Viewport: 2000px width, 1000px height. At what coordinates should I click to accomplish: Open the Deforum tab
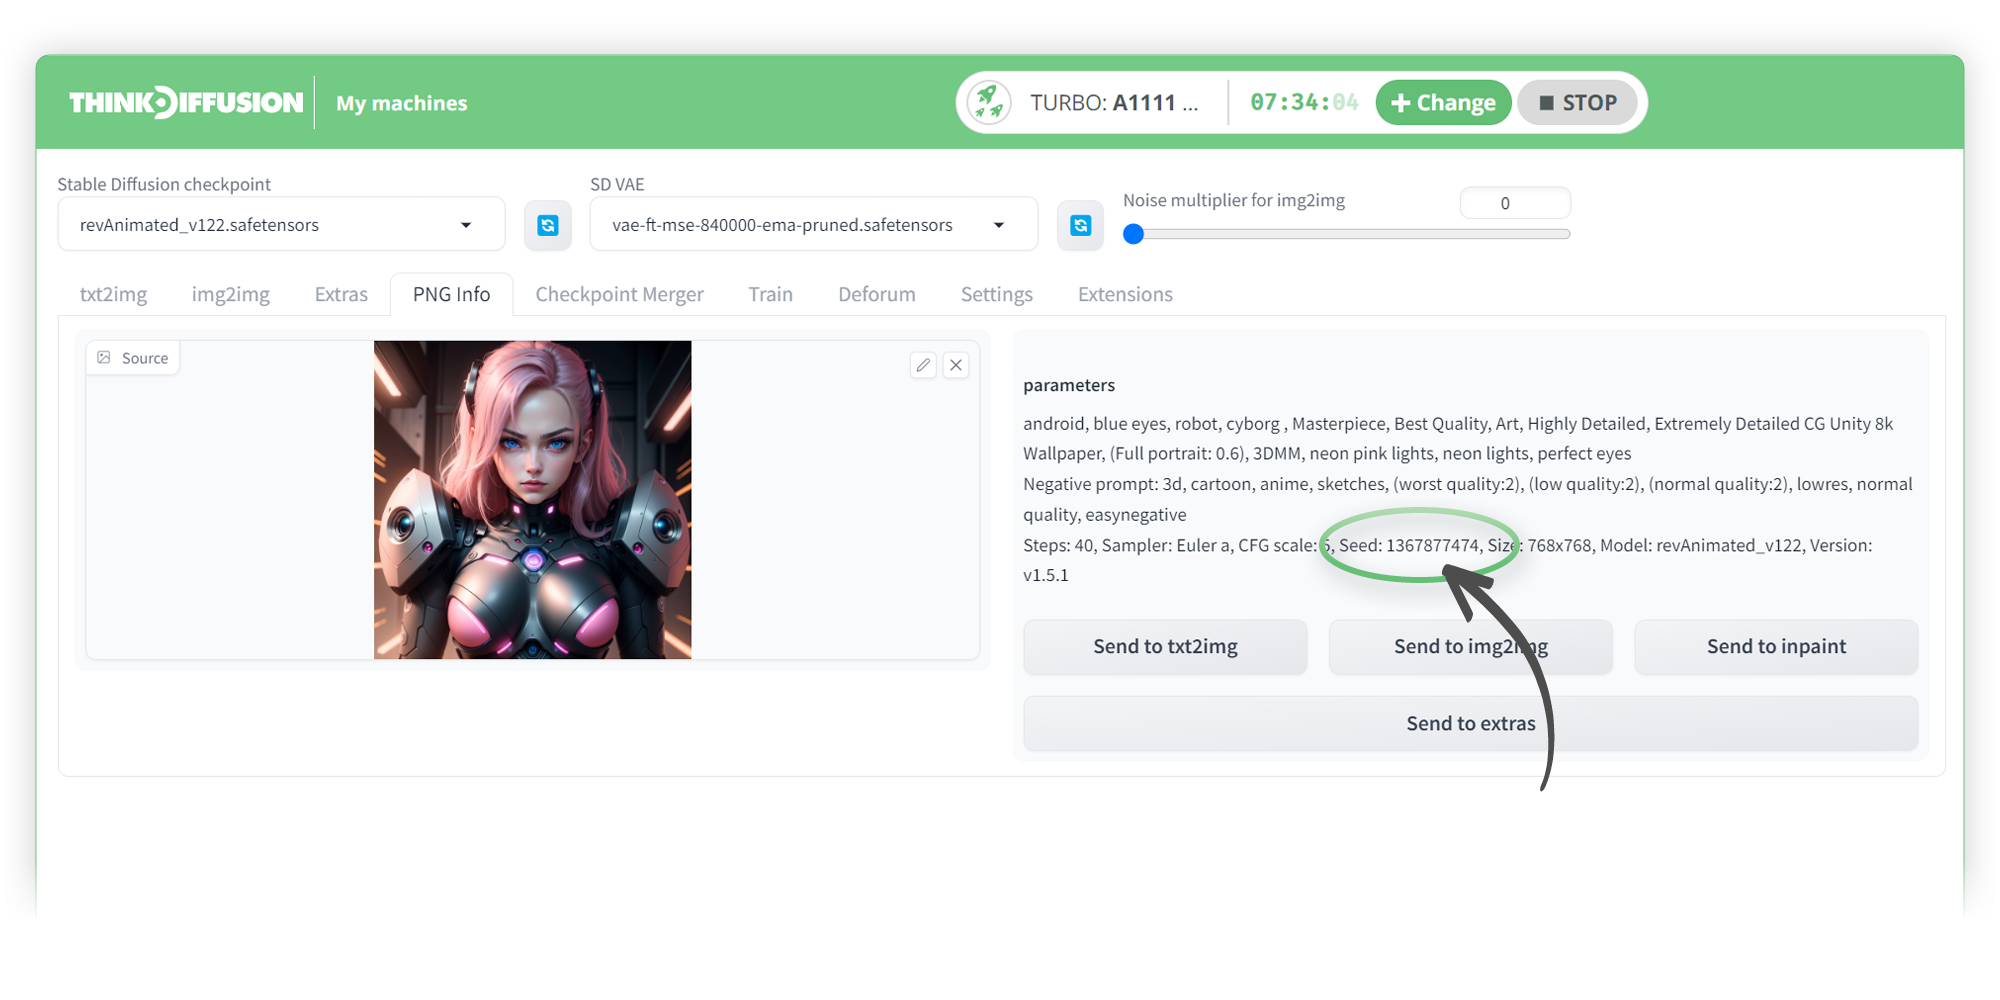pos(876,294)
